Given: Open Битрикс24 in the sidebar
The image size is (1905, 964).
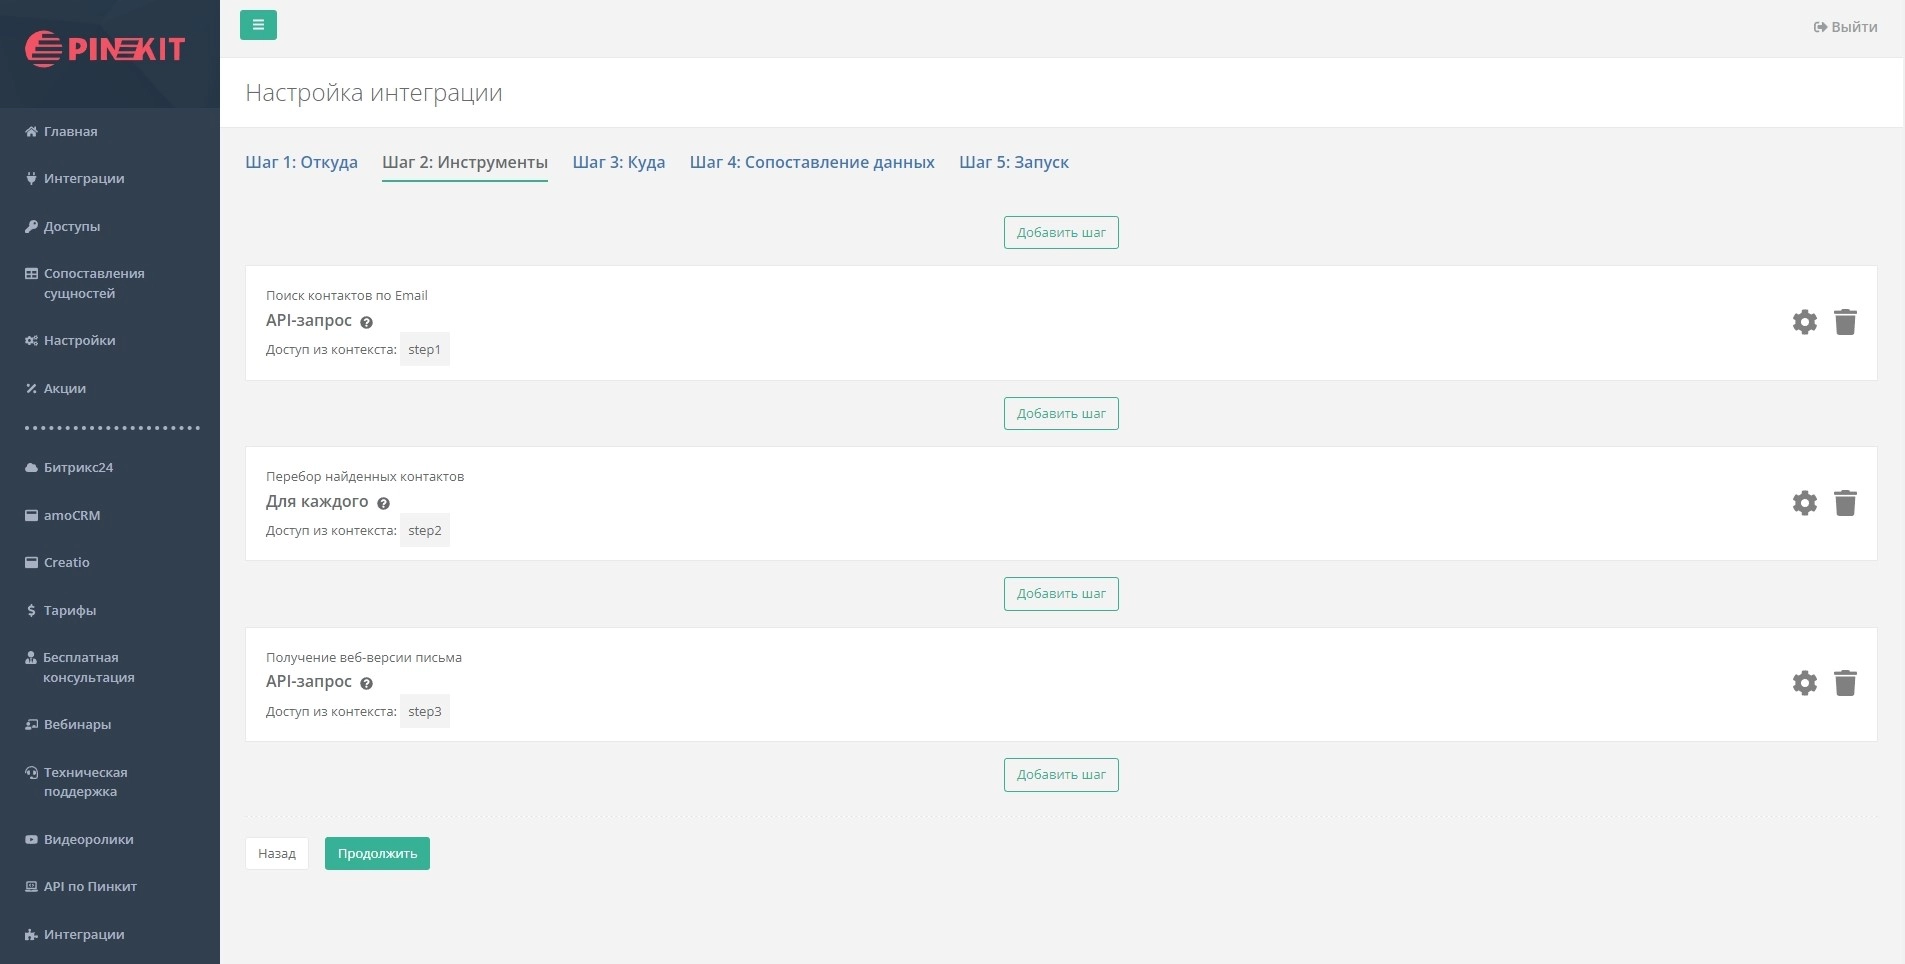Looking at the screenshot, I should tap(78, 468).
